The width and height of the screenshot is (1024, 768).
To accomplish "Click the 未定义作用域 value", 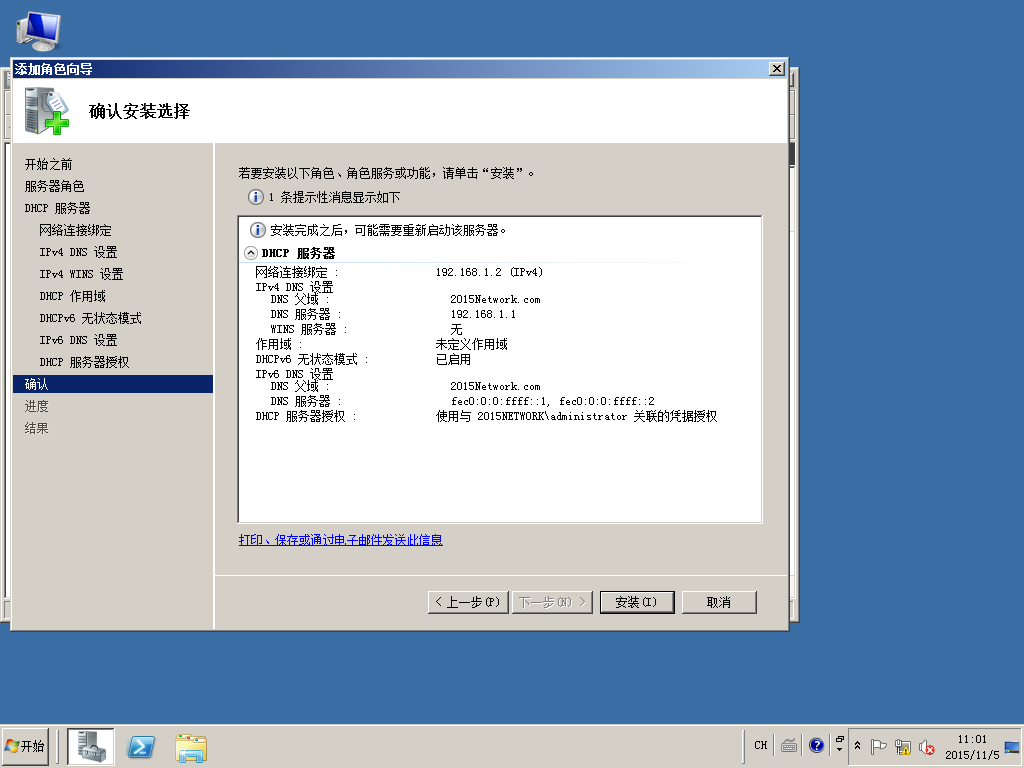I will click(472, 344).
